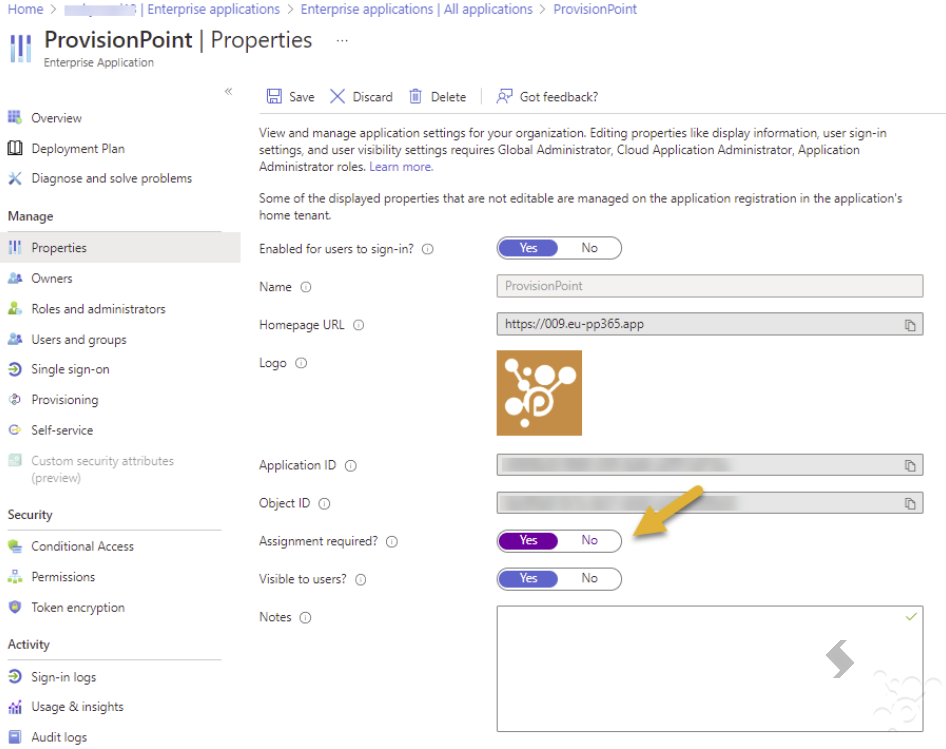Set Enabled for users to sign-in to No
The width and height of the screenshot is (946, 749).
(589, 248)
